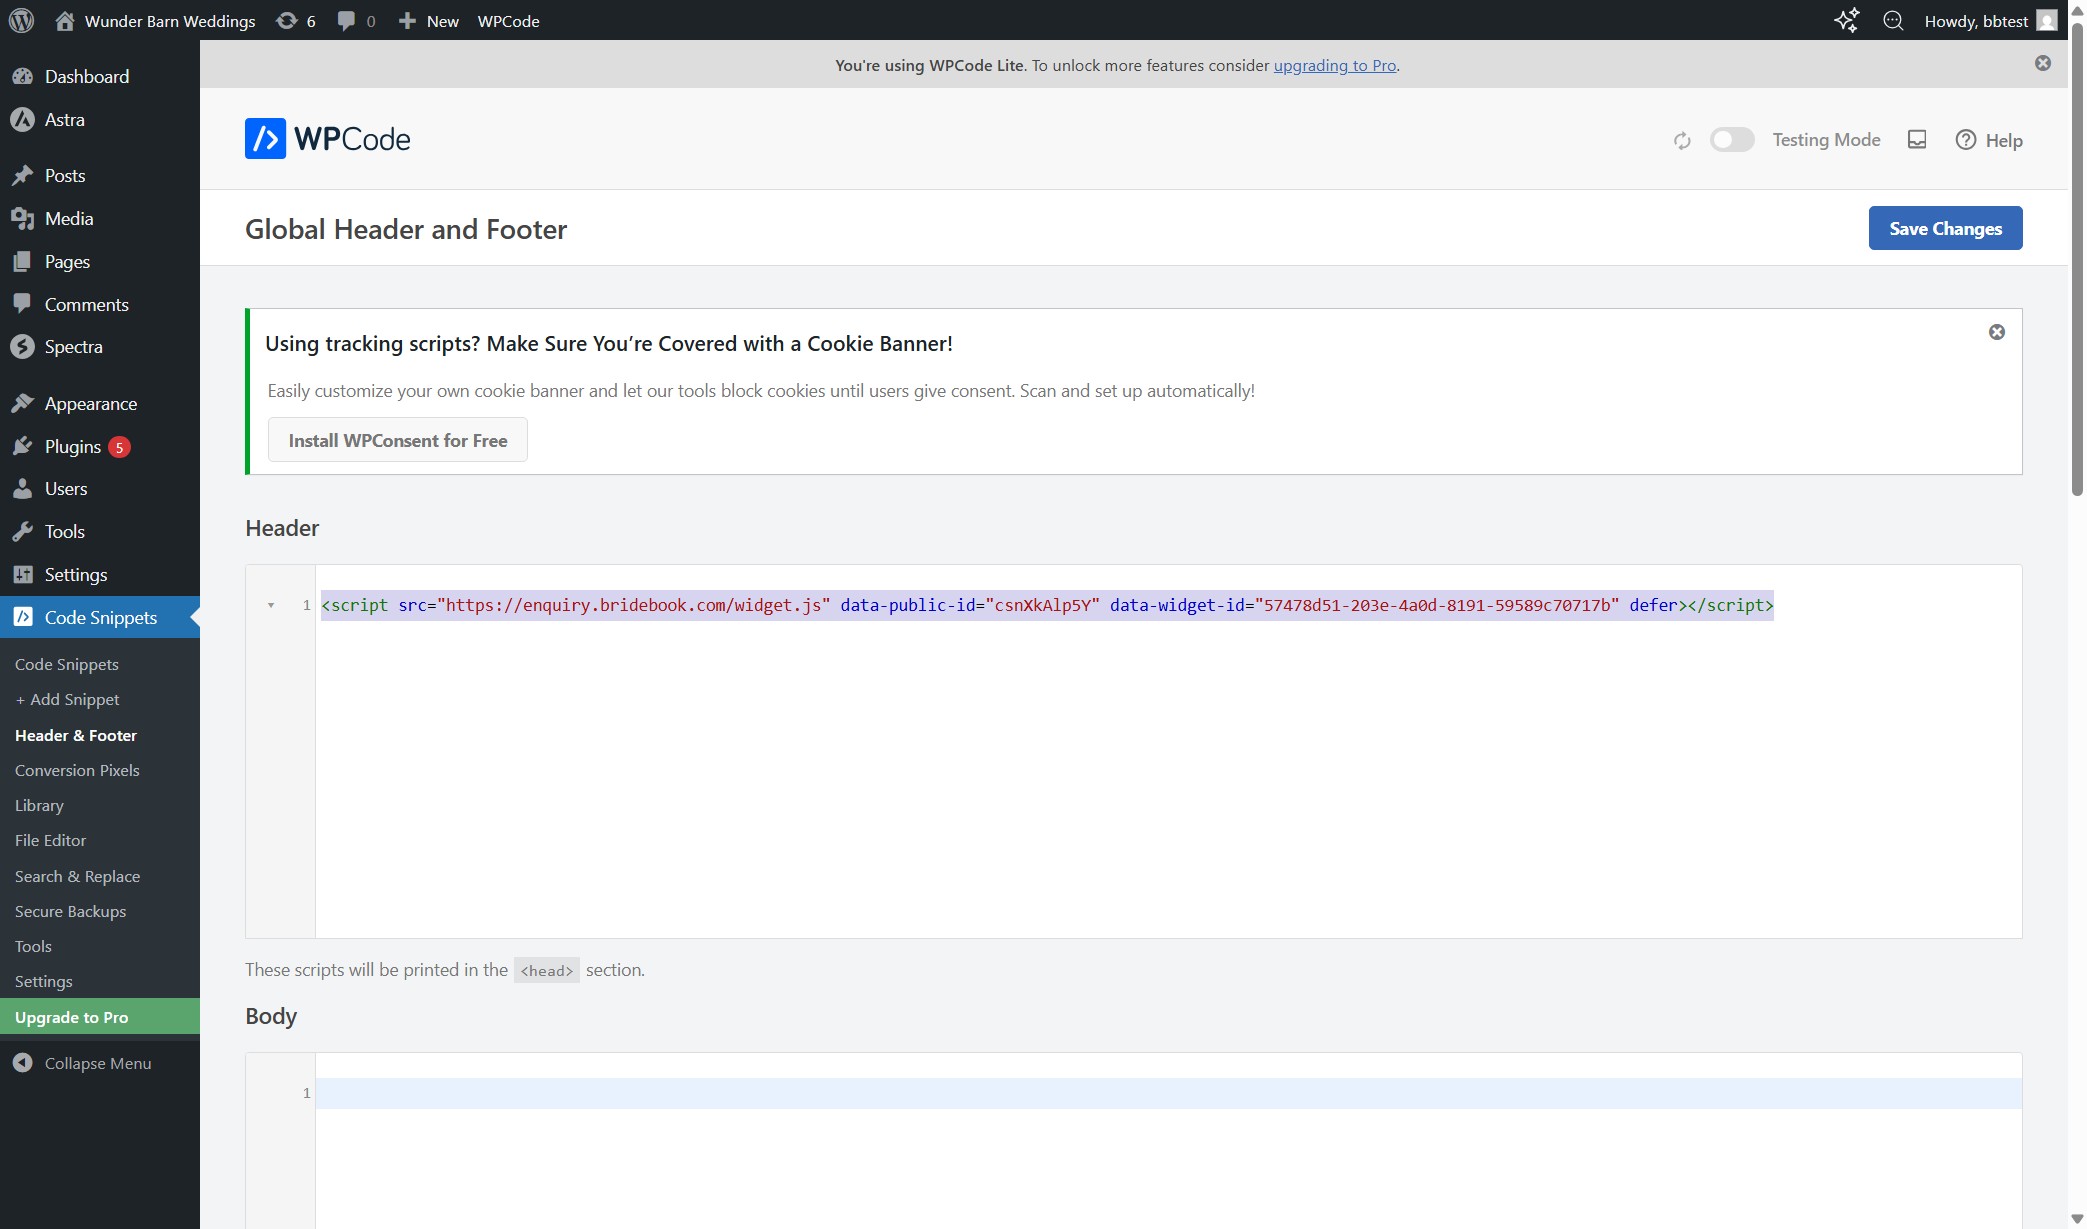Follow the upgrading to Pro link
Screen dimensions: 2087x1229
[1334, 65]
